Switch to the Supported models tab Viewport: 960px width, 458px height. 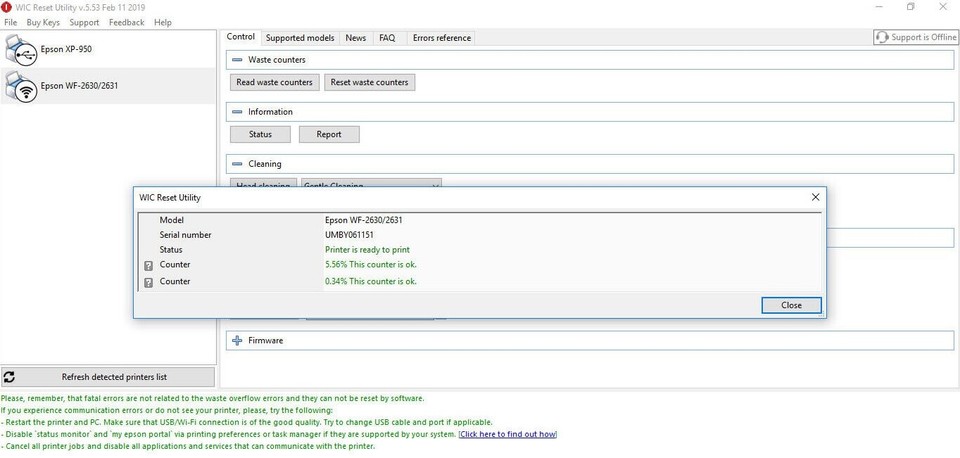300,38
